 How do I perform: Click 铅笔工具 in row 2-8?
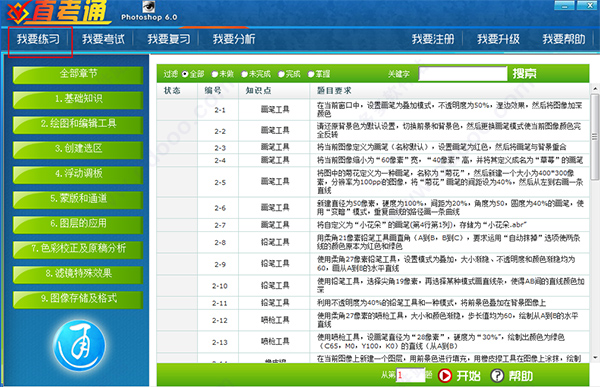click(275, 242)
